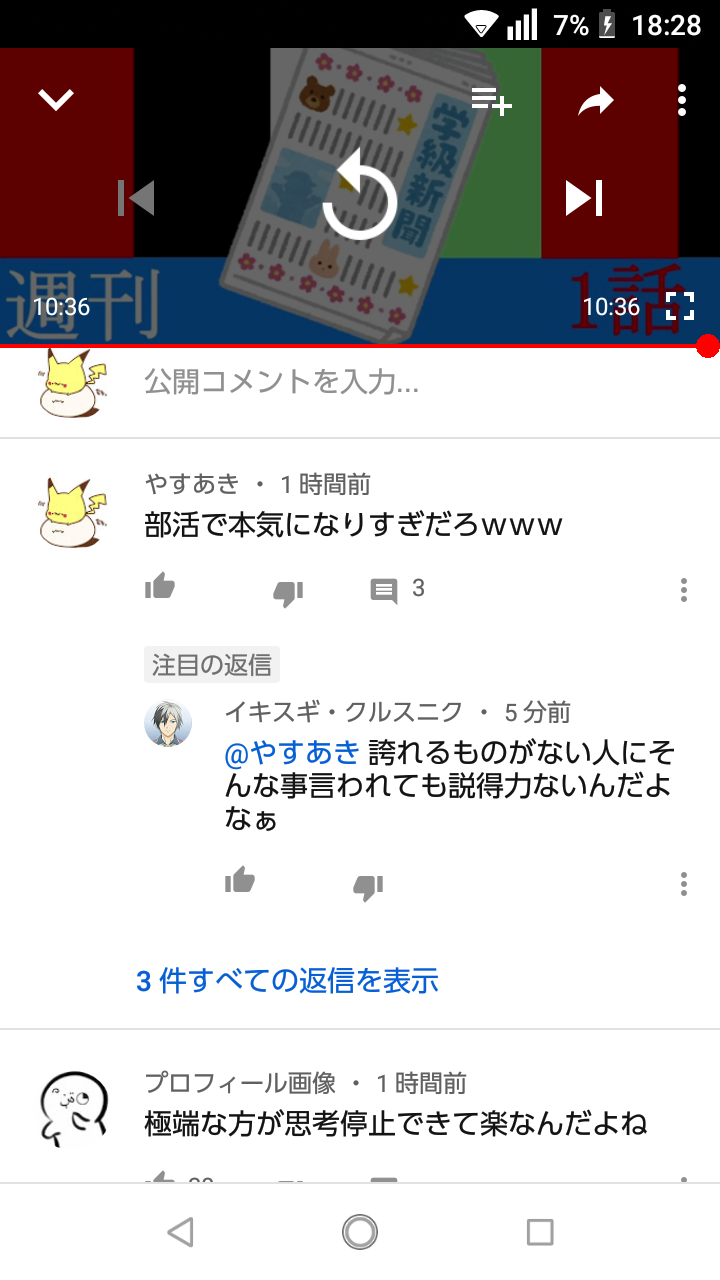The height and width of the screenshot is (1280, 720).
Task: Tap the @やすあき mention link
Action: click(291, 751)
